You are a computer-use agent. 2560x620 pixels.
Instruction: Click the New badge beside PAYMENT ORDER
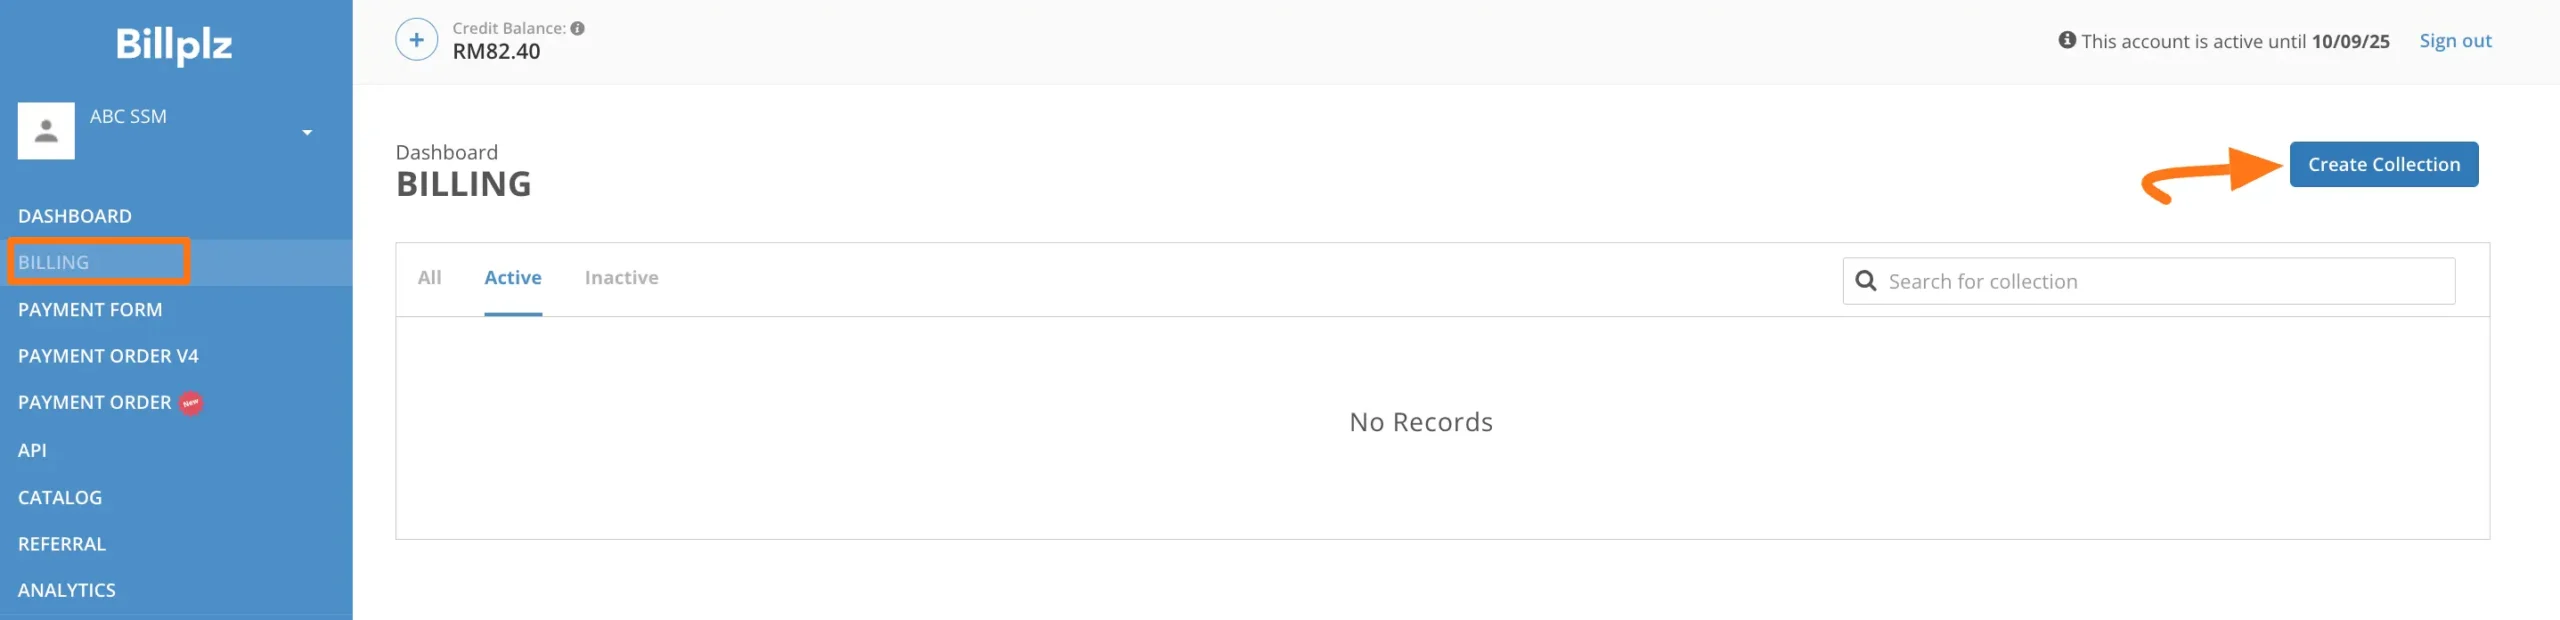pos(190,403)
